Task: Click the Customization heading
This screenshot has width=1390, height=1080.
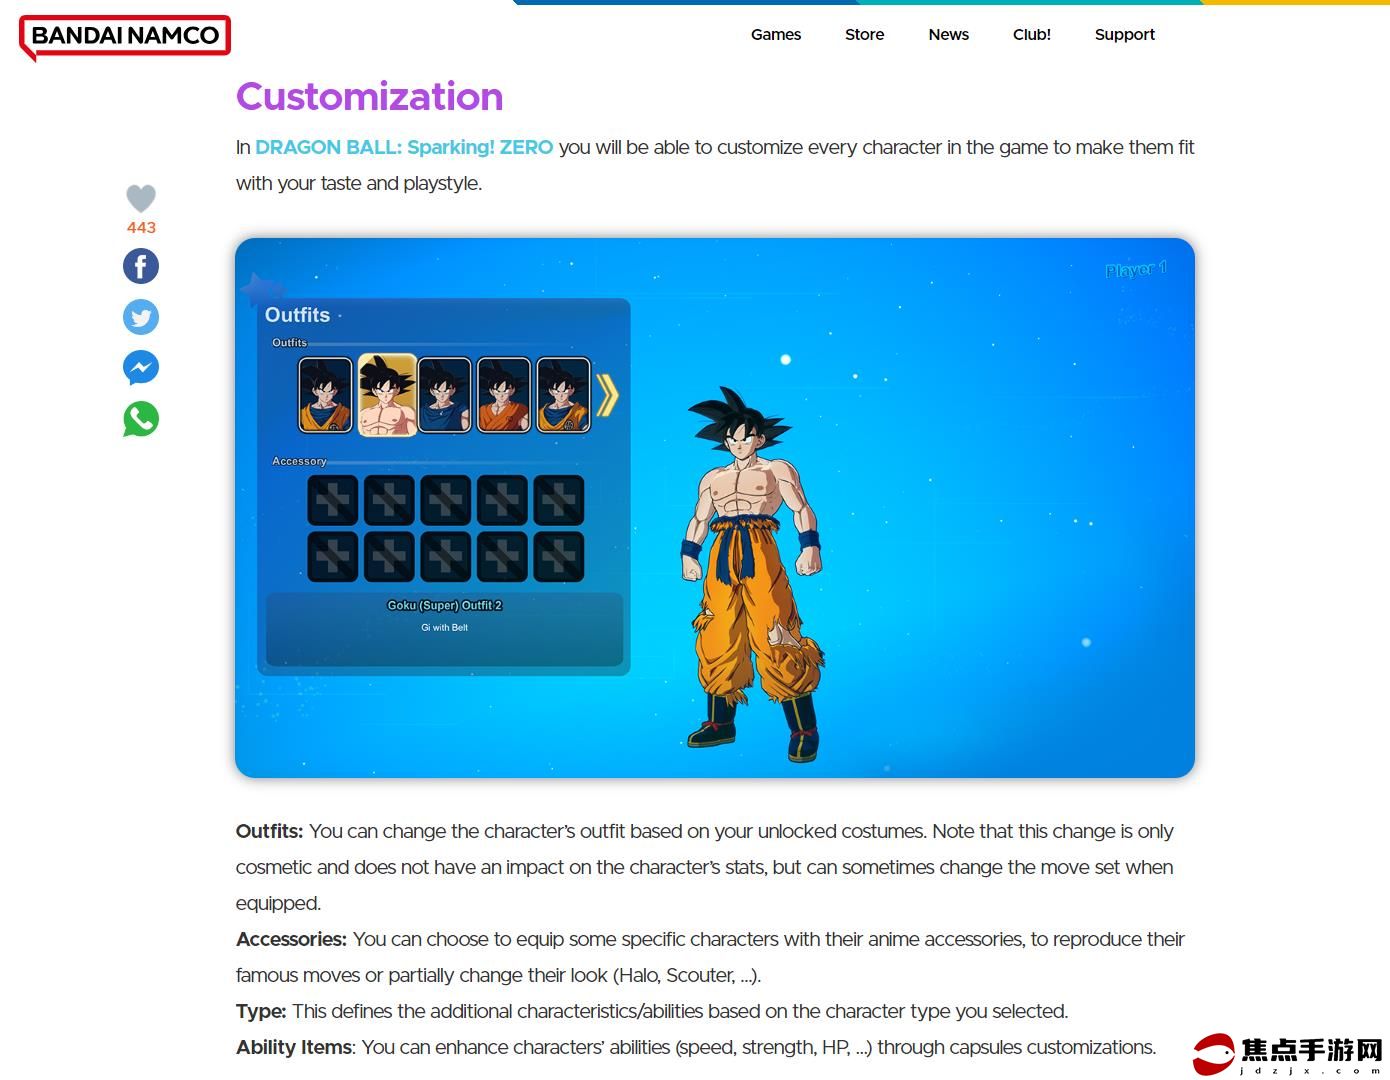Action: click(x=369, y=97)
